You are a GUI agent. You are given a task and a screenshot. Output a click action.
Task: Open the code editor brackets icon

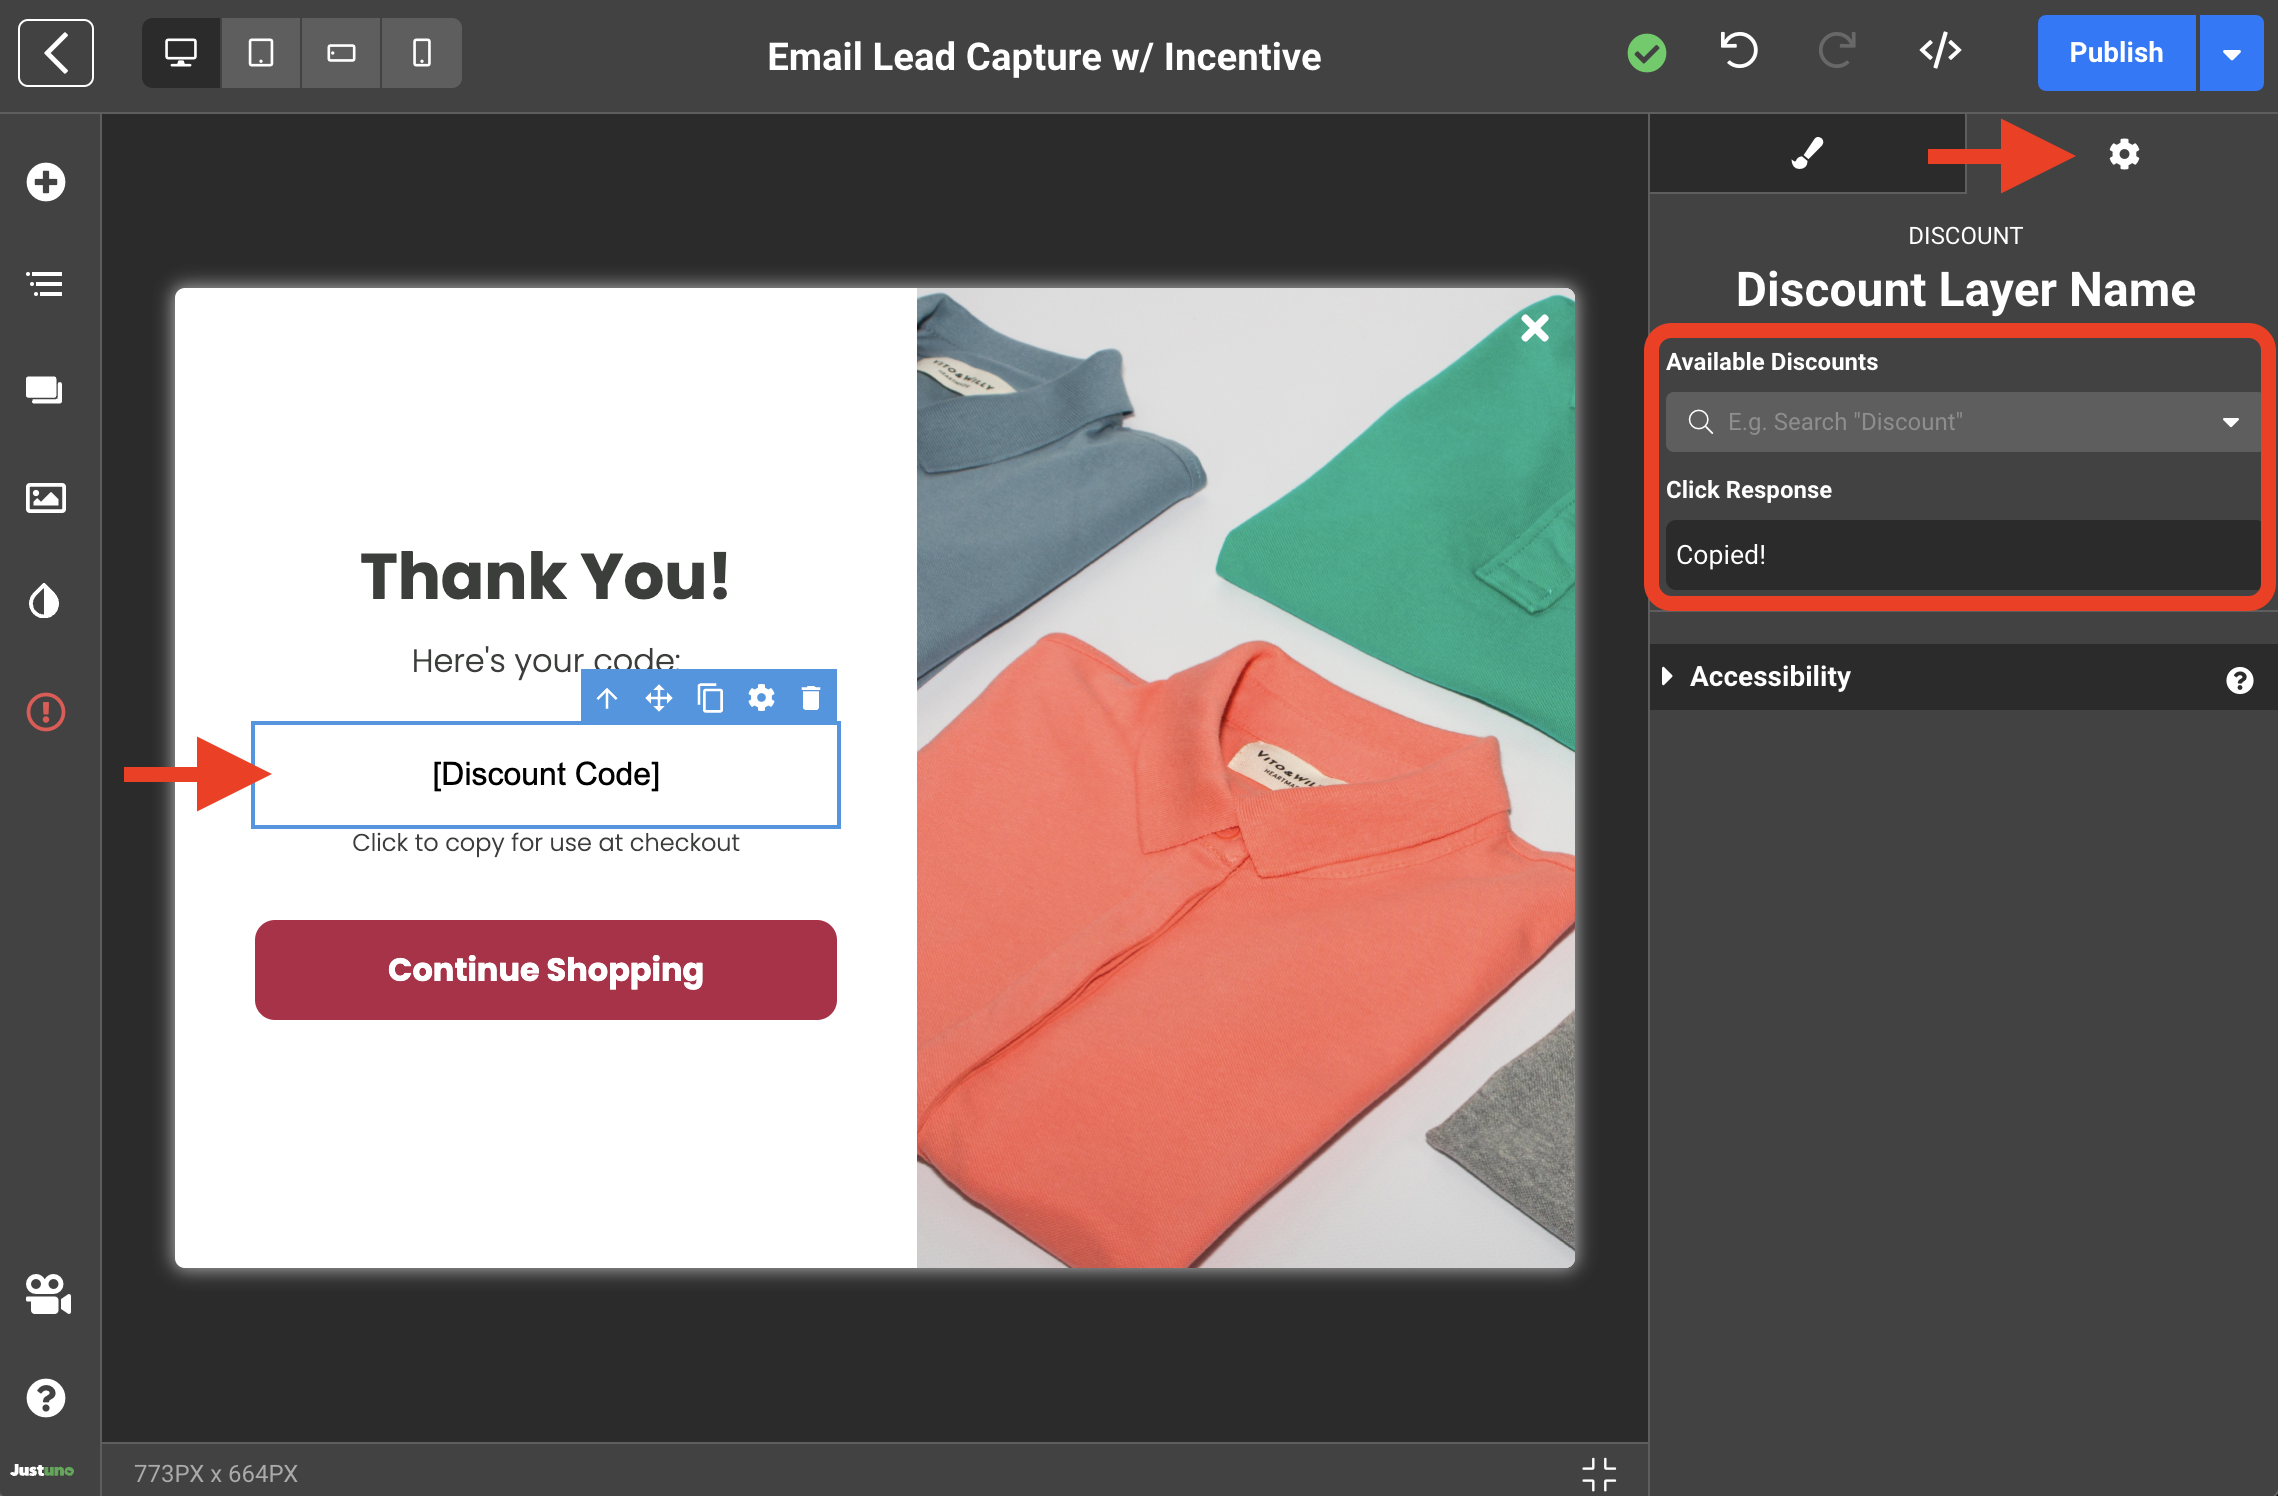(x=1940, y=52)
